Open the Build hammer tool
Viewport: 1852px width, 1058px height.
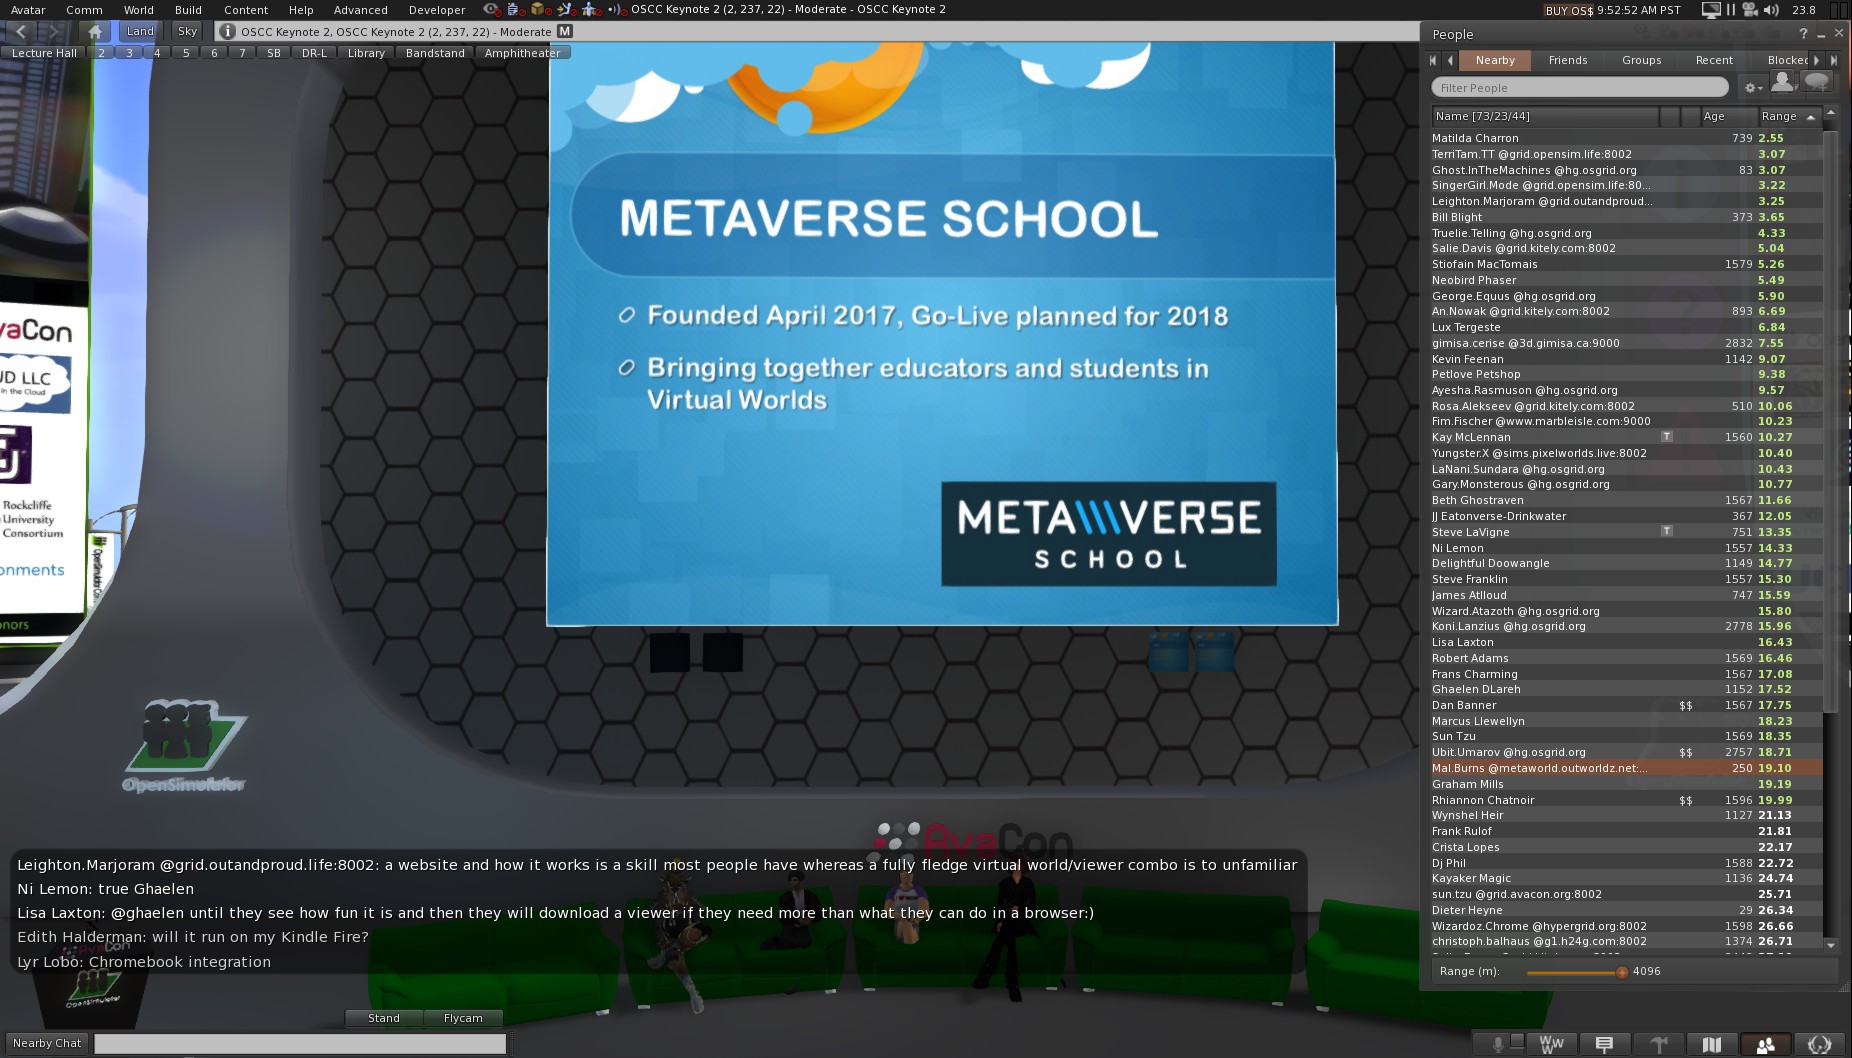coord(1659,1045)
